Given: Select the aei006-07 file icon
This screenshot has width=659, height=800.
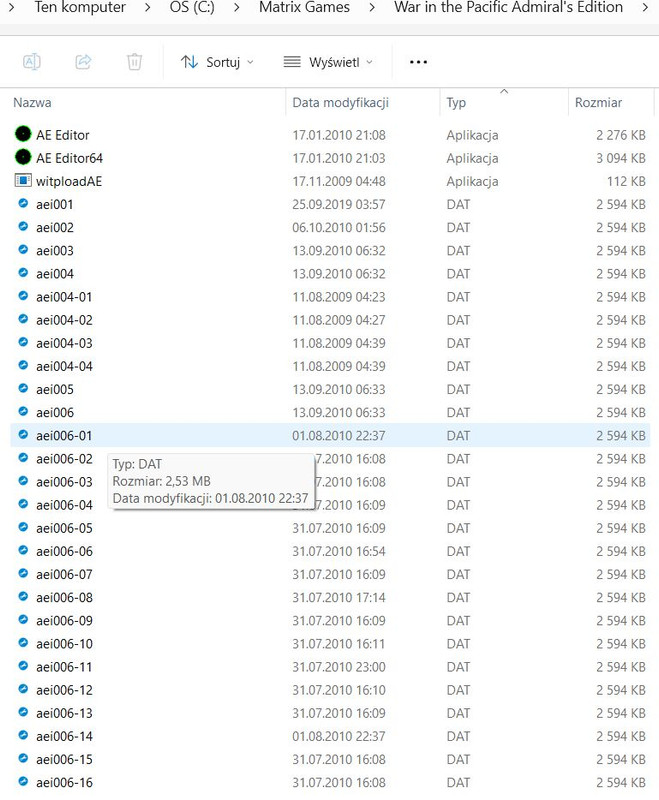Looking at the screenshot, I should coord(23,573).
